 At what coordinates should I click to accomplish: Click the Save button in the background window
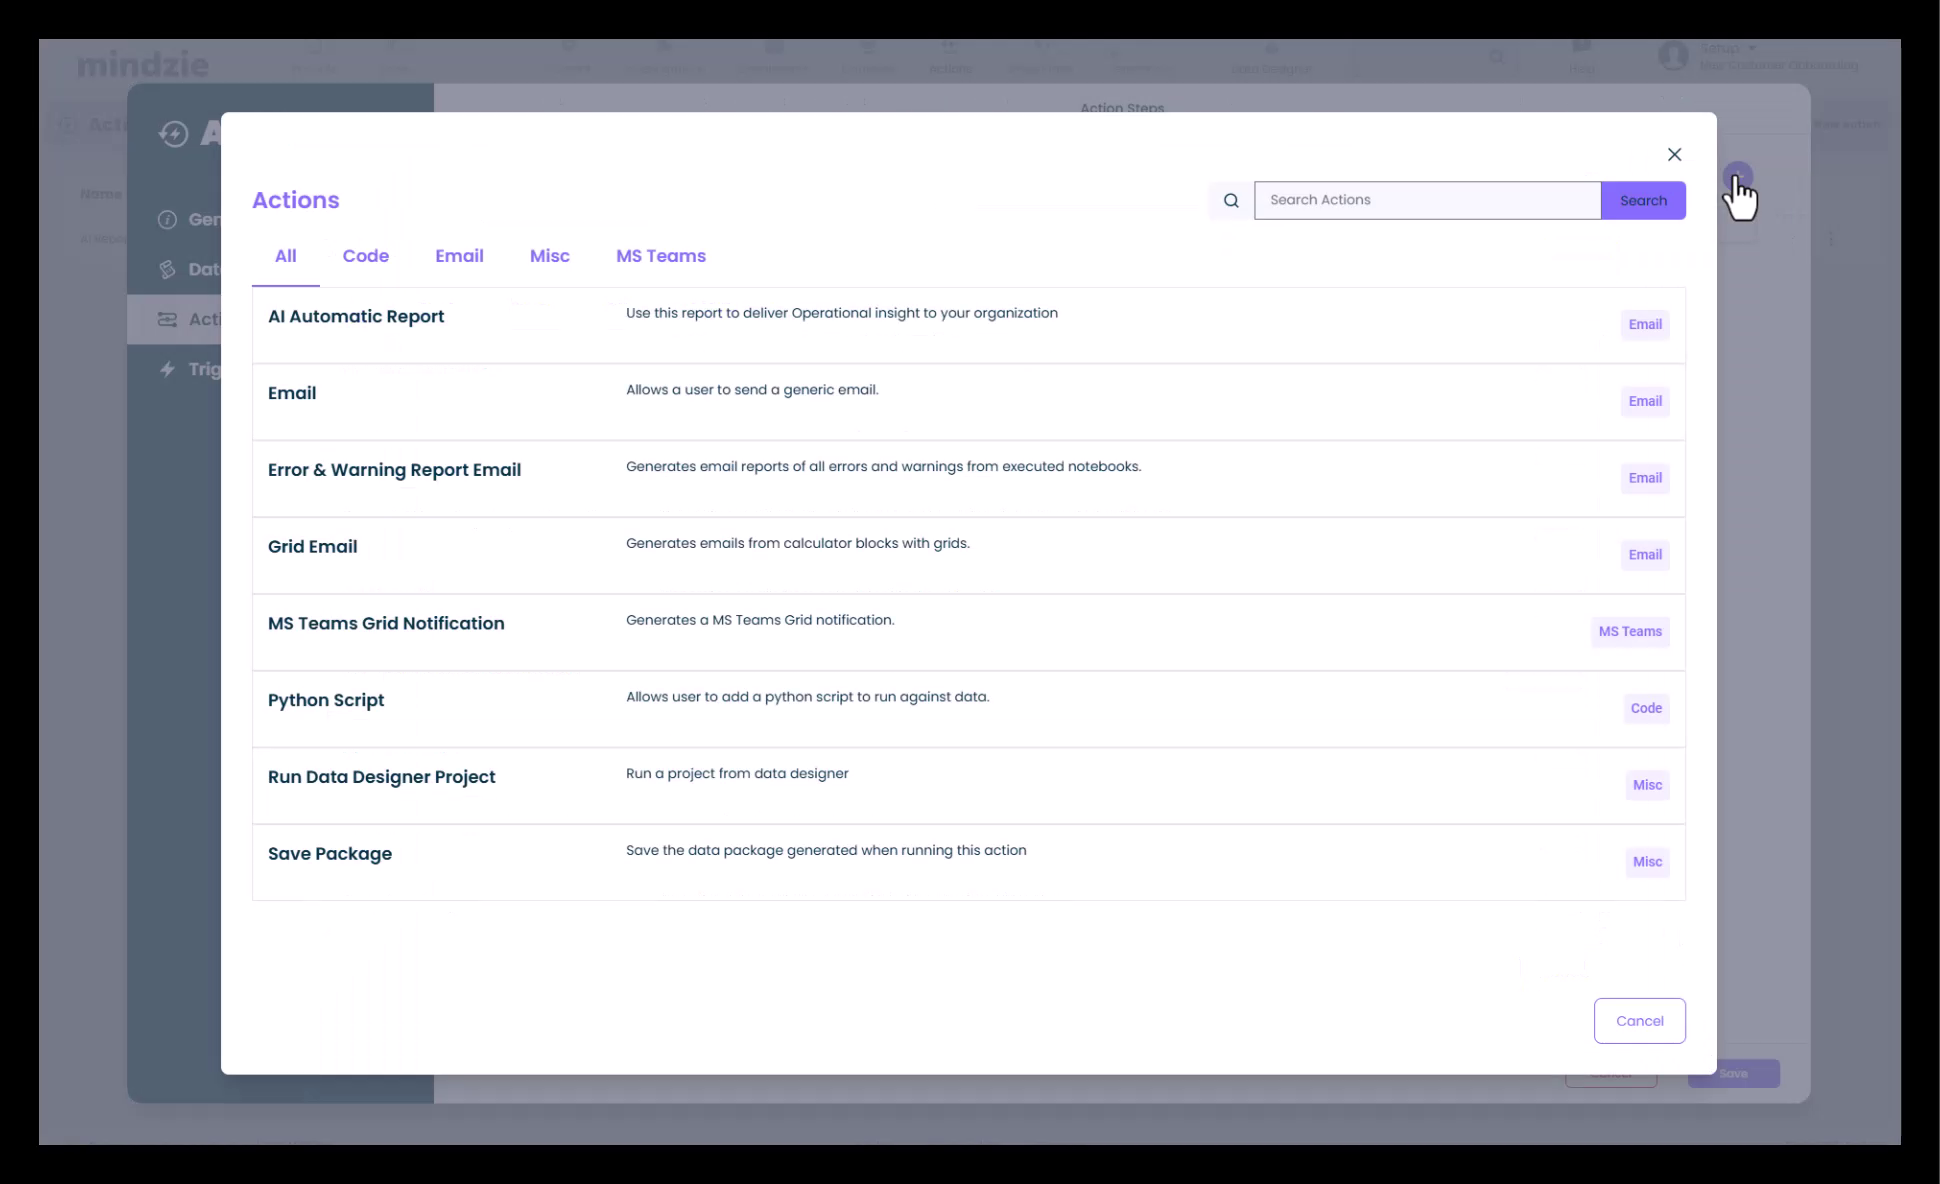point(1734,1074)
